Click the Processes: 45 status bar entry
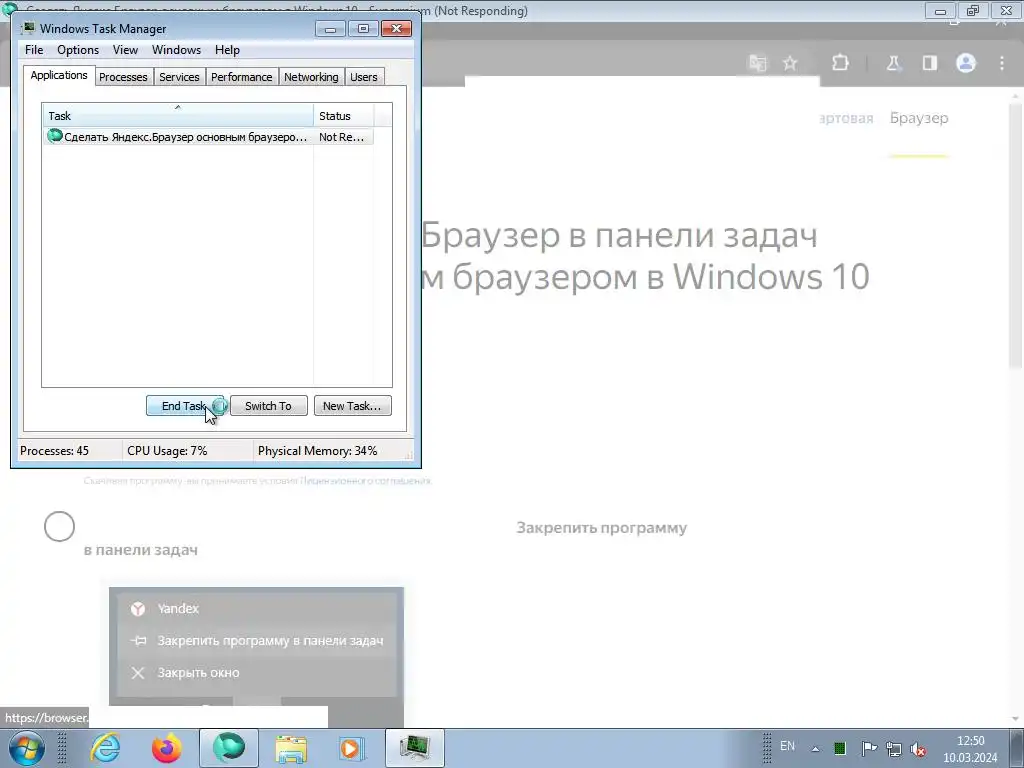Viewport: 1024px width, 768px height. [55, 451]
